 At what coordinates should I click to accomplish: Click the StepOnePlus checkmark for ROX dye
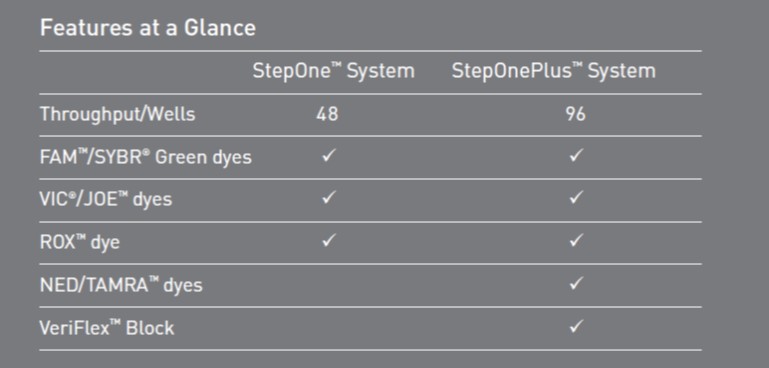(576, 241)
